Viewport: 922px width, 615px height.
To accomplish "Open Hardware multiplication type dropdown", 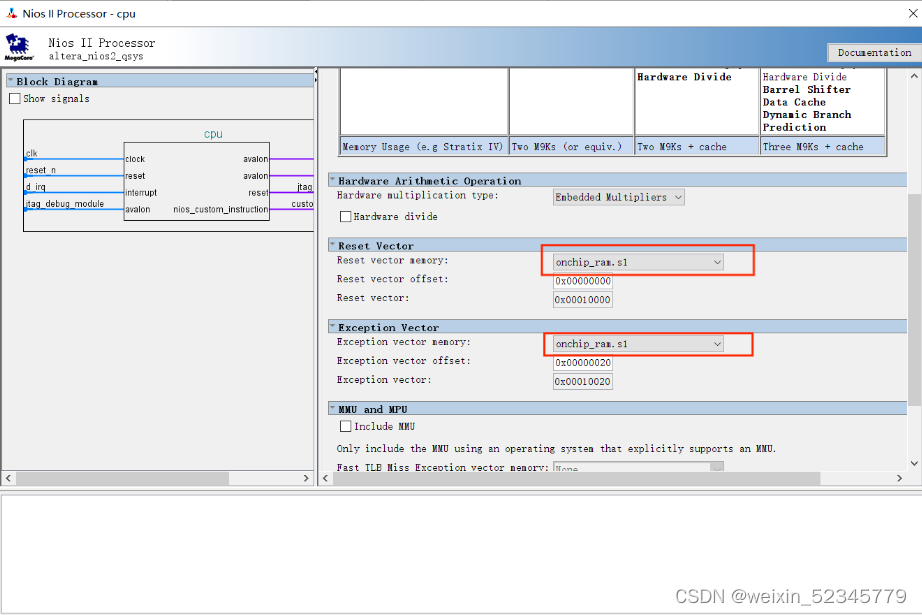I will (619, 197).
